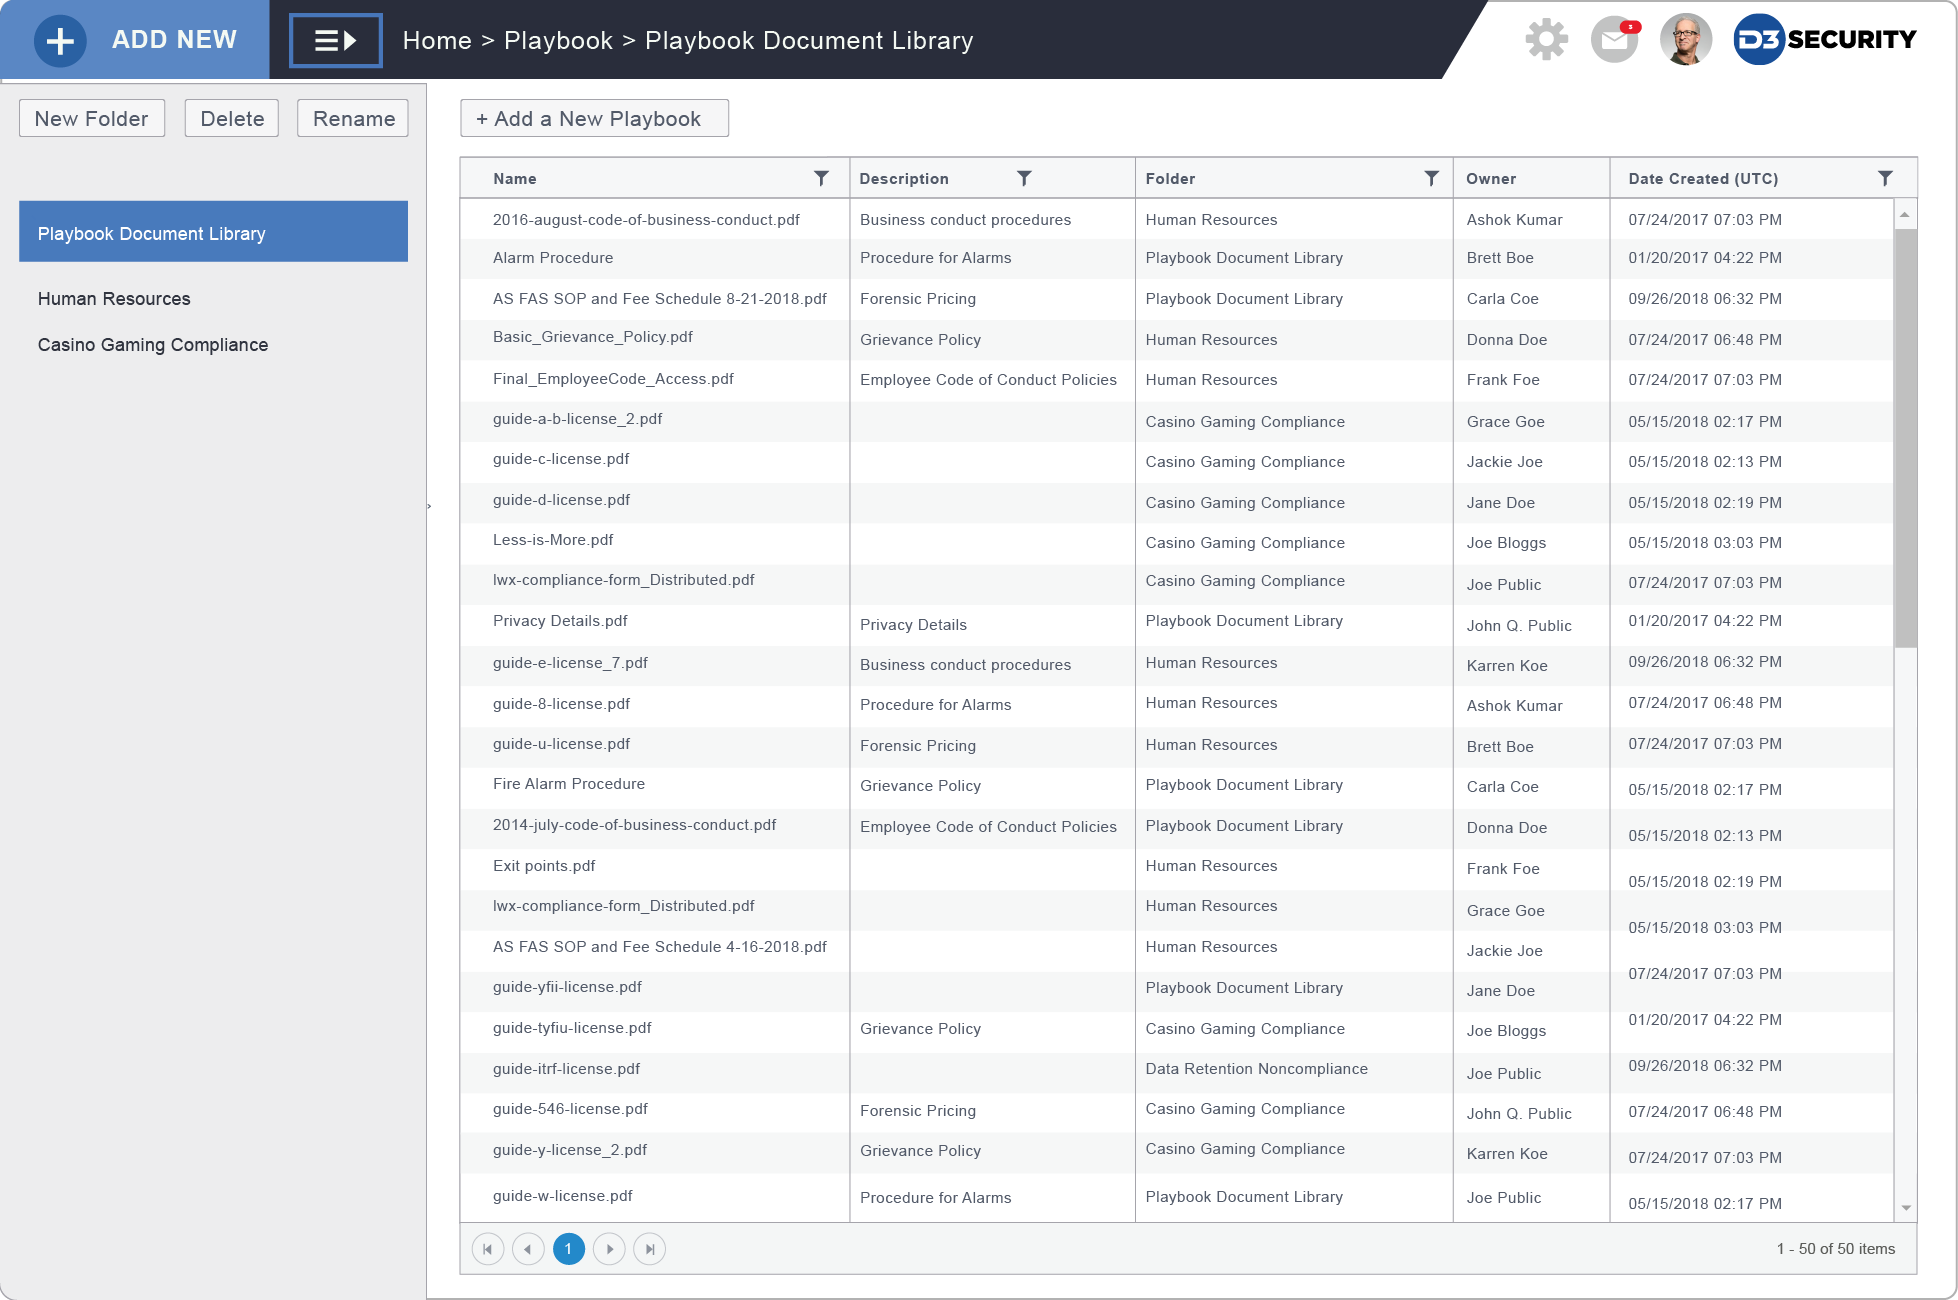Click the Rename button

[x=353, y=118]
